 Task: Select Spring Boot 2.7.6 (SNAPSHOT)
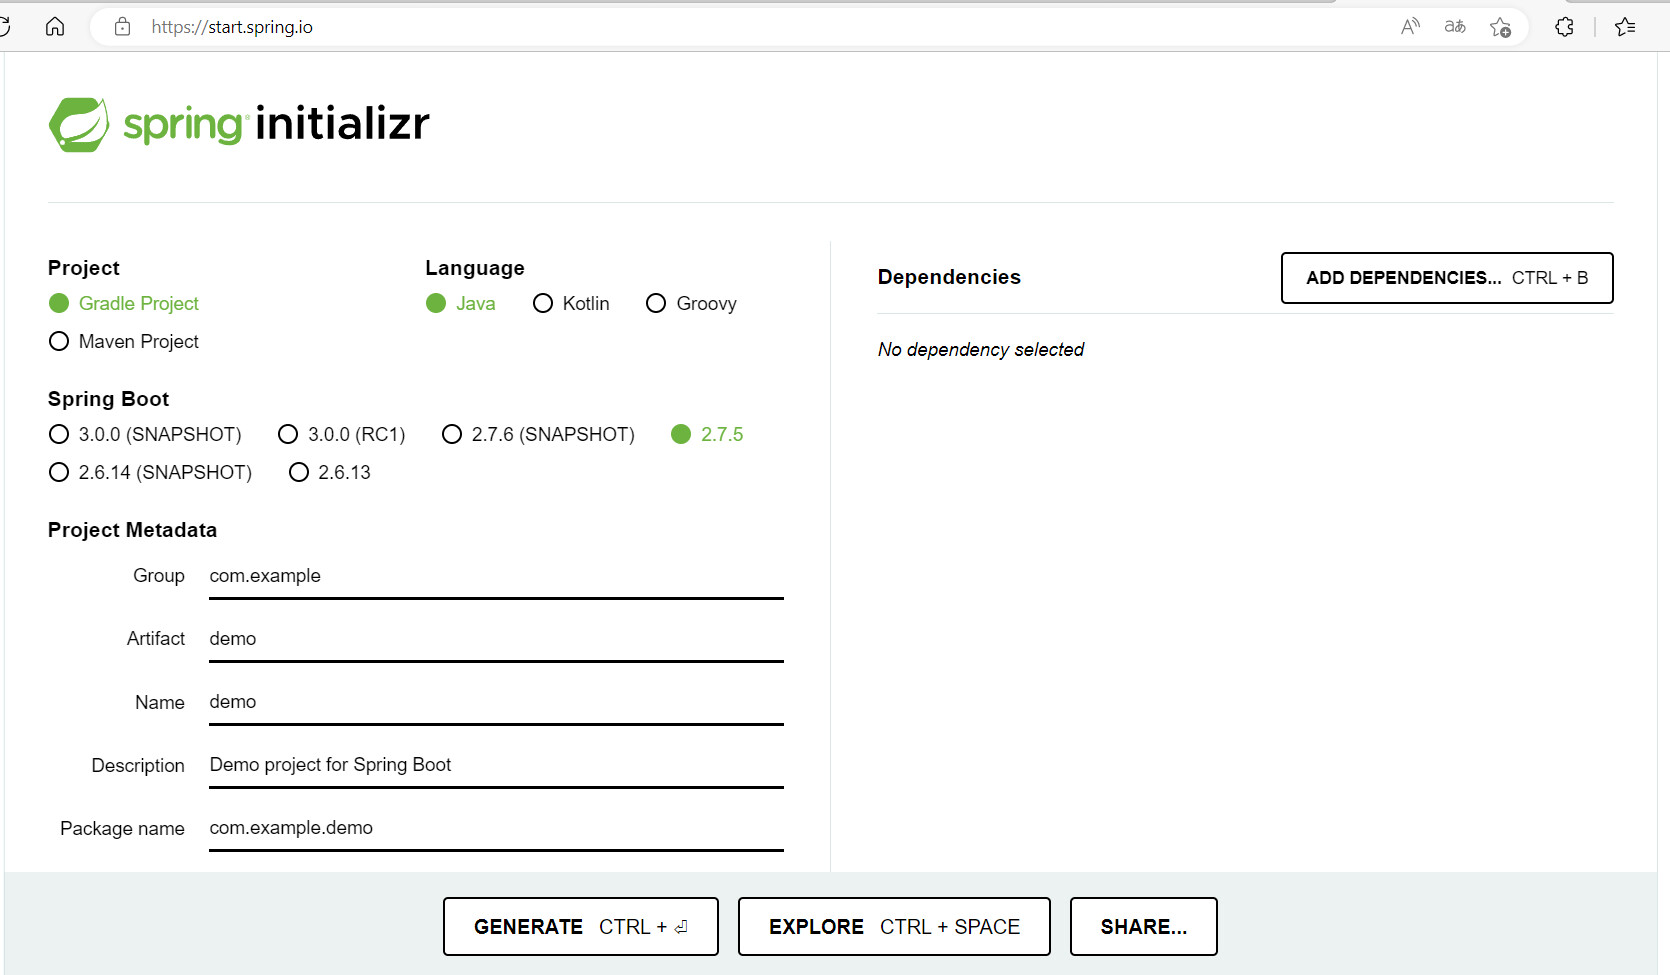point(539,434)
